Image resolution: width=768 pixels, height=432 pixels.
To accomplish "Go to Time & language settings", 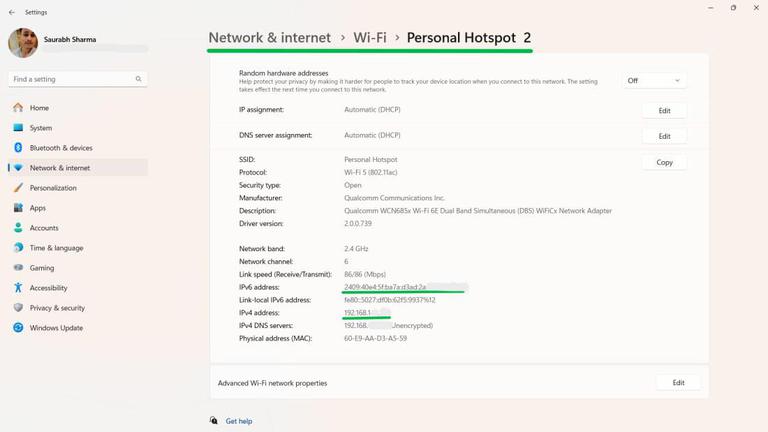I will point(56,248).
